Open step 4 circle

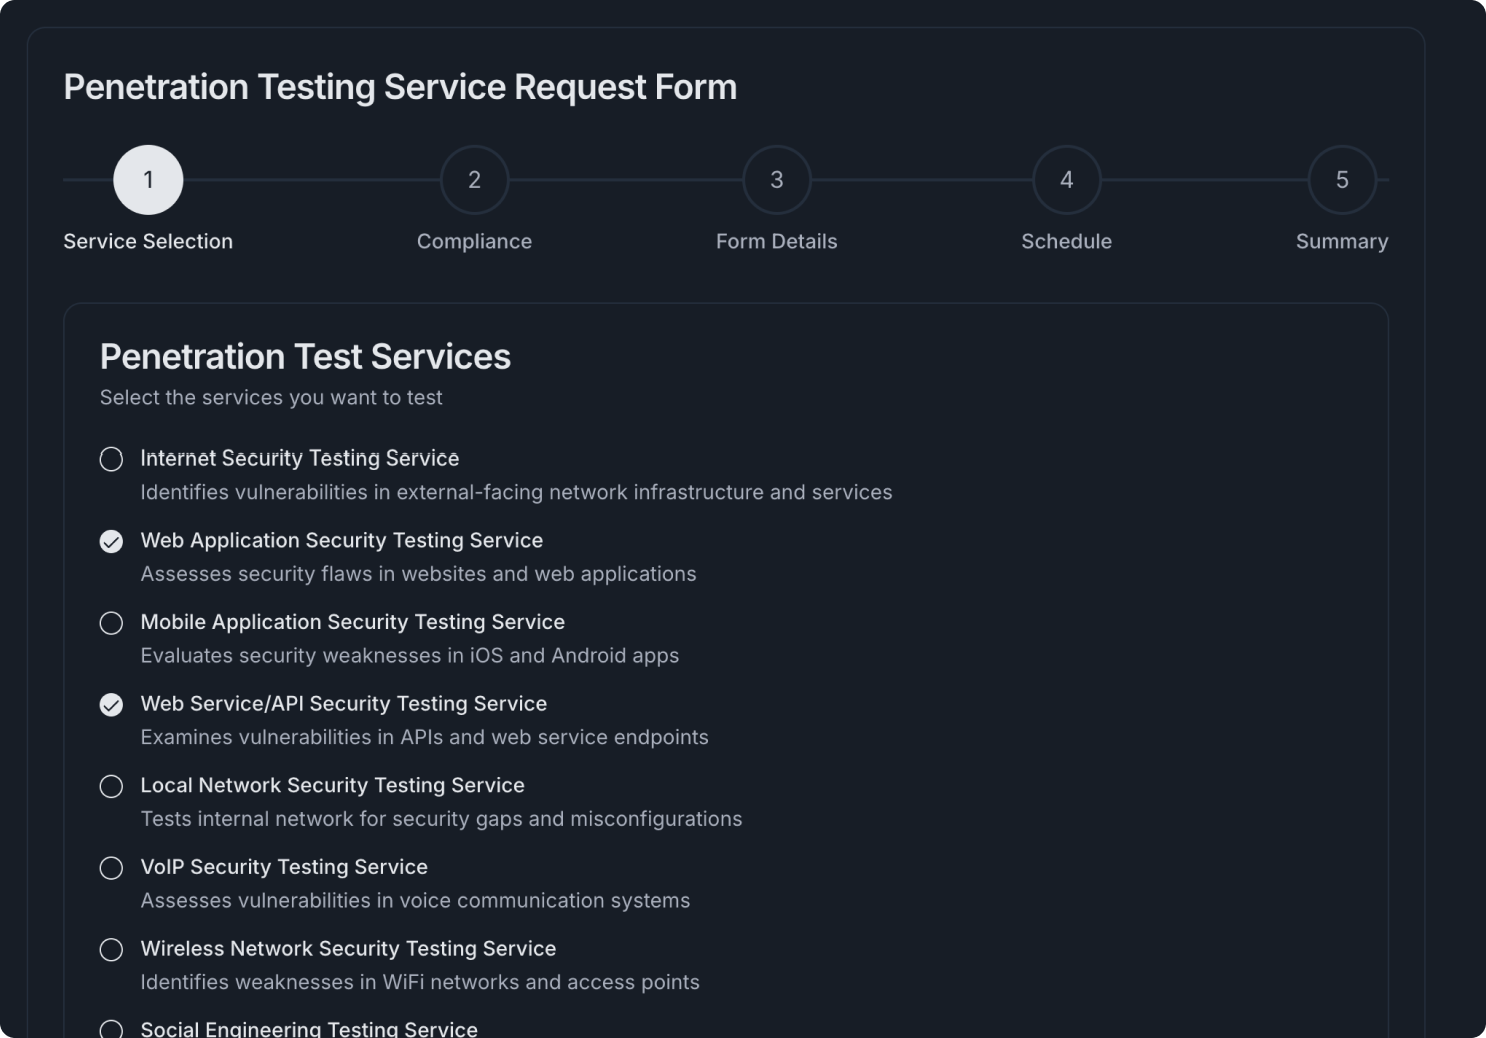coord(1067,180)
